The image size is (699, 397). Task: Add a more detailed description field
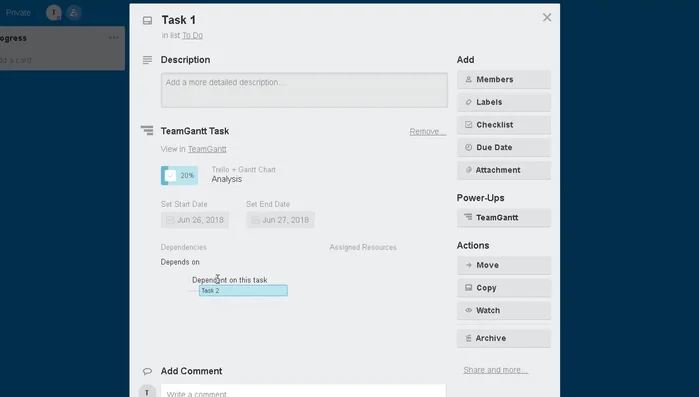pos(304,90)
